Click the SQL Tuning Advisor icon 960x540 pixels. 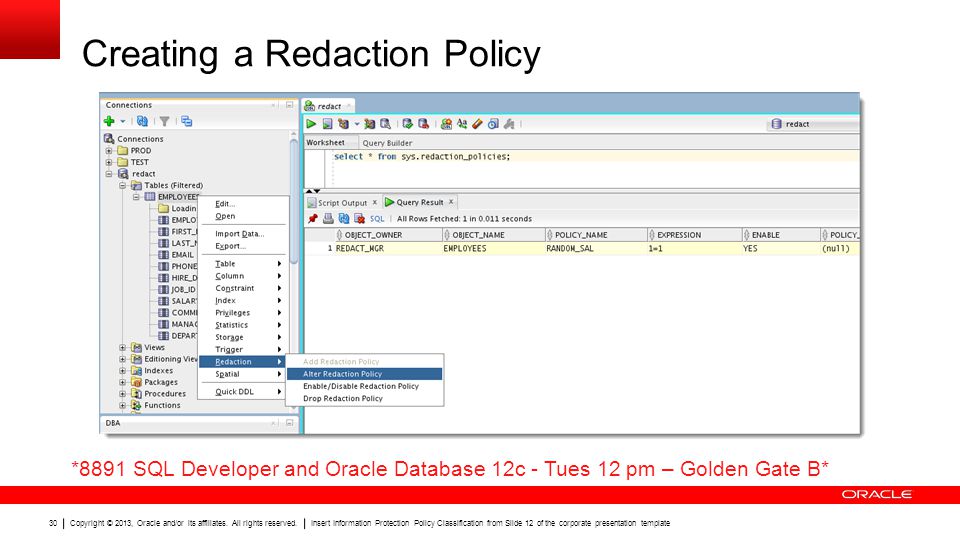pos(385,124)
